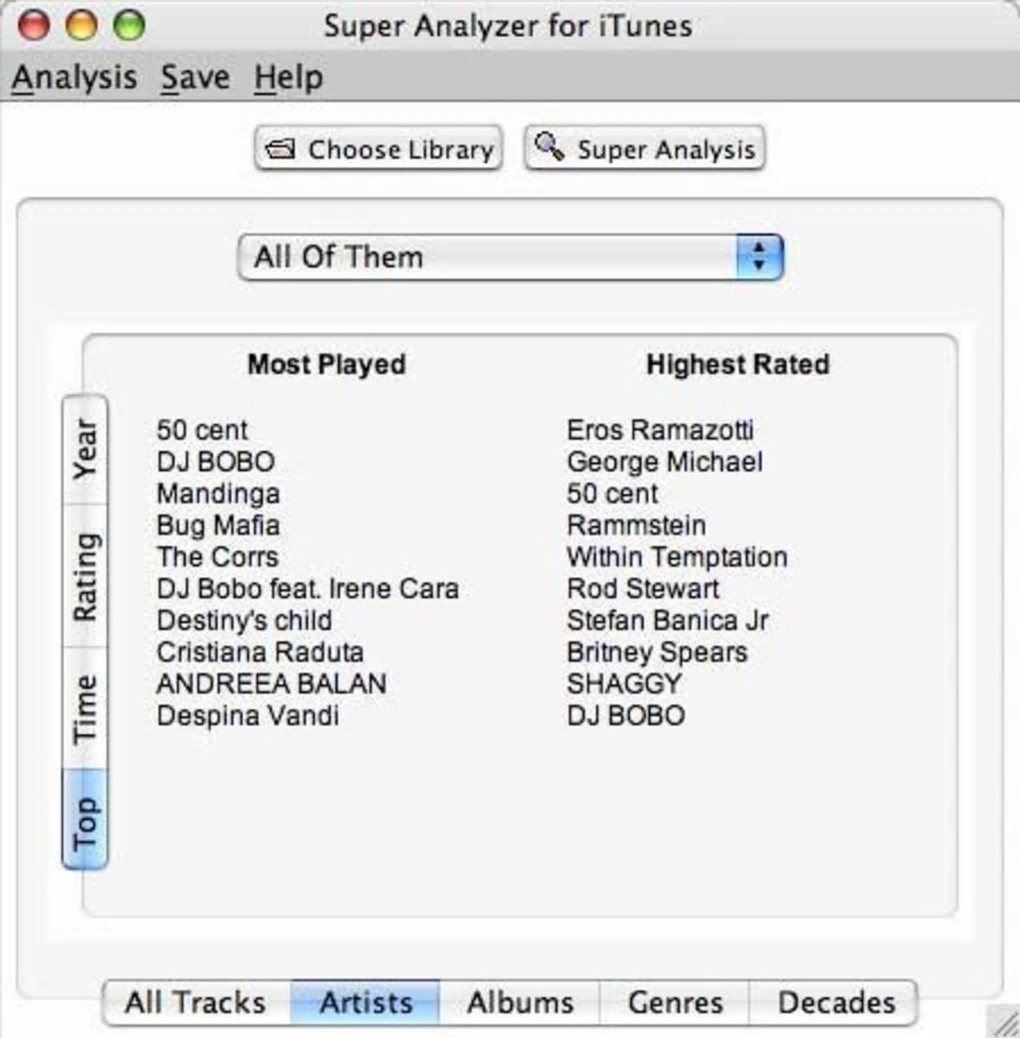Open the Help menu
Image resolution: width=1020 pixels, height=1038 pixels.
(289, 77)
